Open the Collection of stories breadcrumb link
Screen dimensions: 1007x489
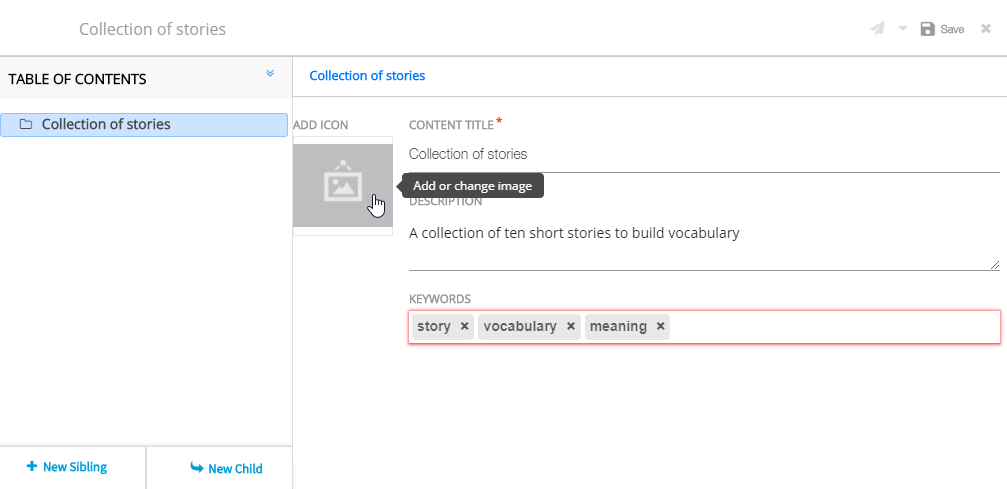367,76
